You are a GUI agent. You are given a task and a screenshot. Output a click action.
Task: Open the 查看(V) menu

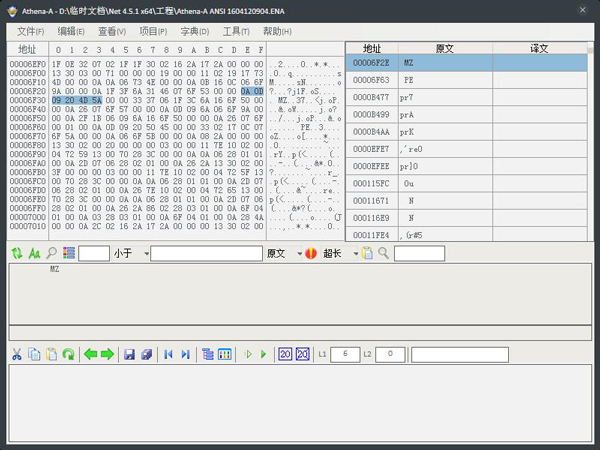[x=112, y=31]
